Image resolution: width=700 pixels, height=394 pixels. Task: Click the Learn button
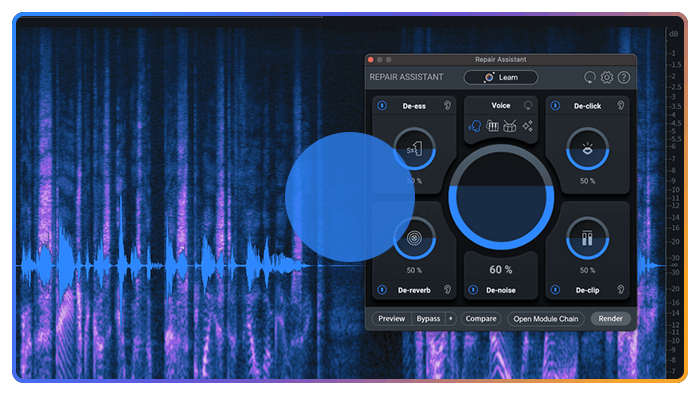[x=500, y=77]
